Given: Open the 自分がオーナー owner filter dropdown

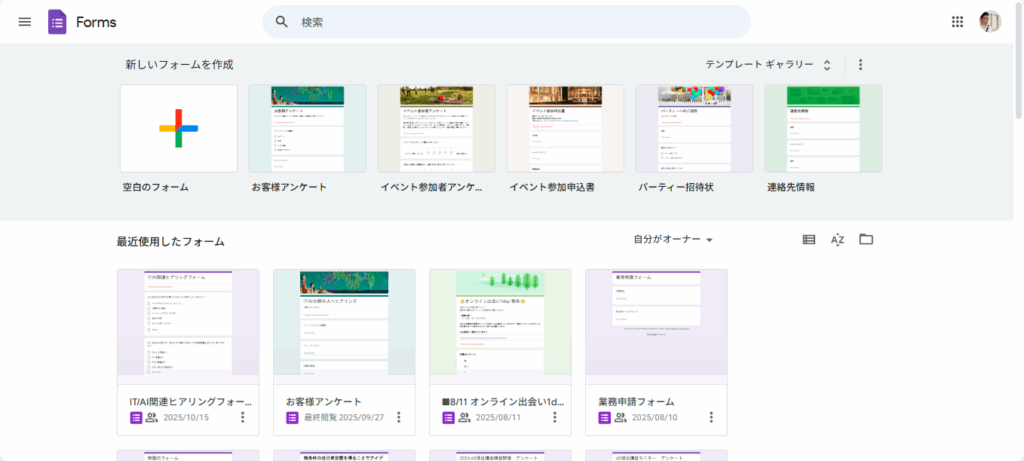Looking at the screenshot, I should pyautogui.click(x=673, y=240).
